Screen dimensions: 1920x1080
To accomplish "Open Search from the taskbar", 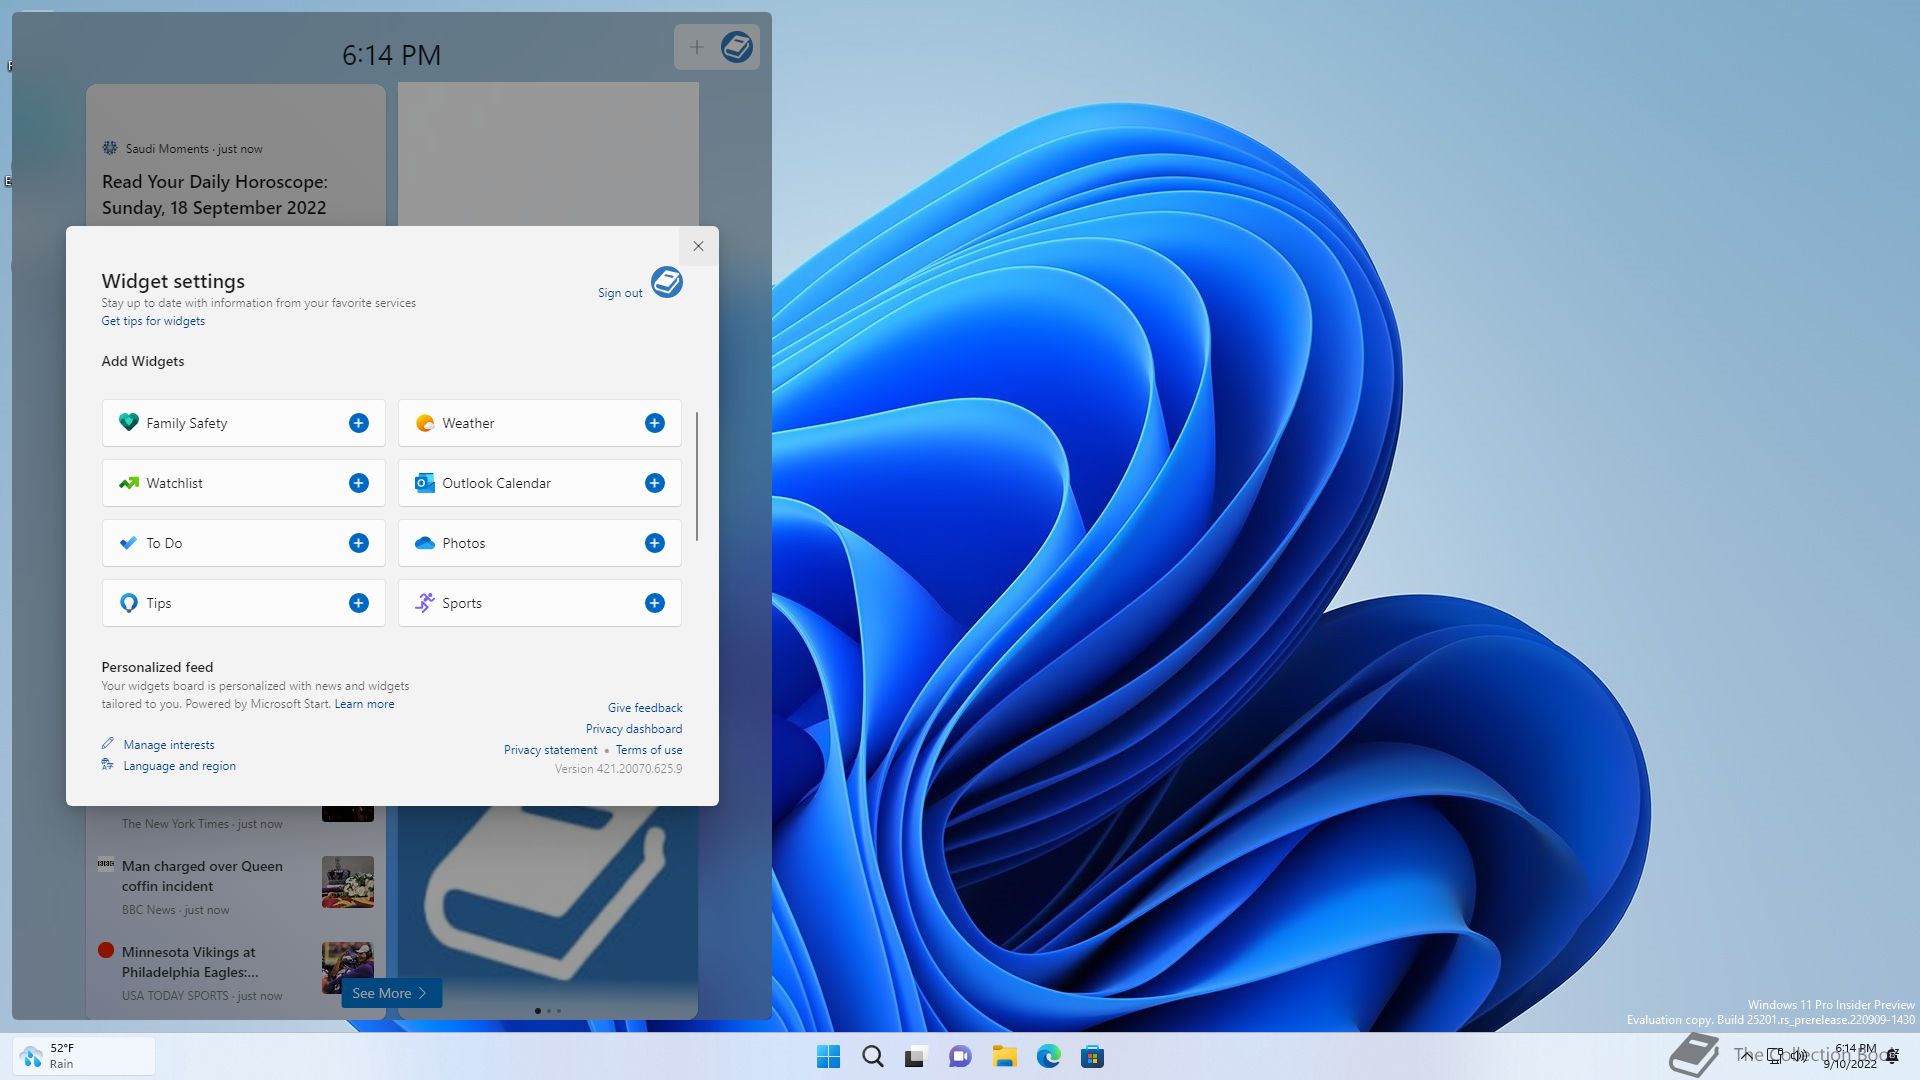I will pyautogui.click(x=872, y=1056).
